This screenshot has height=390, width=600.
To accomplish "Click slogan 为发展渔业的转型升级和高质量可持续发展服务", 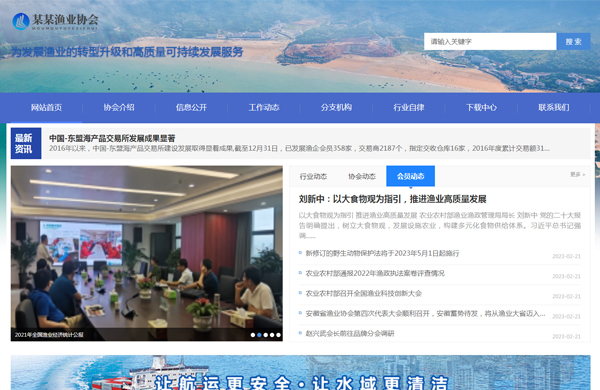I will click(127, 52).
